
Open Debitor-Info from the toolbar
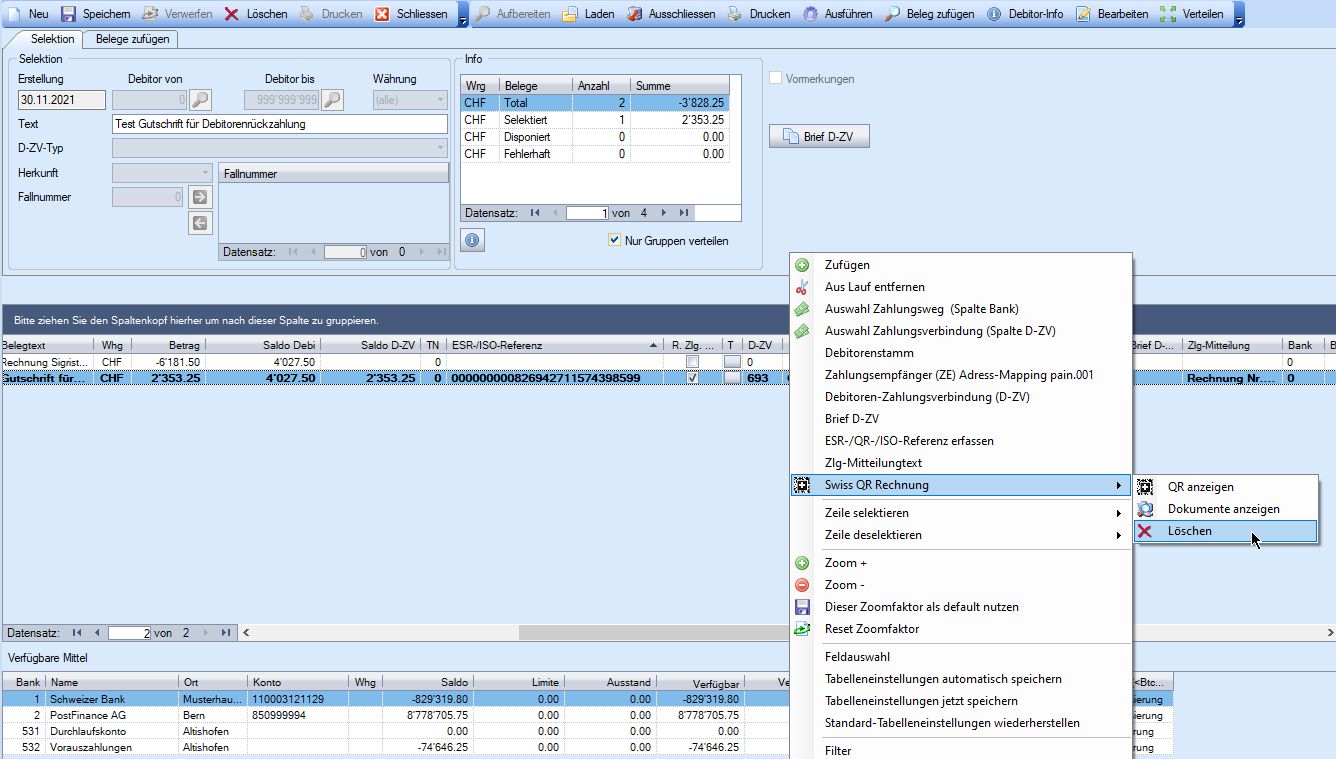1024,14
